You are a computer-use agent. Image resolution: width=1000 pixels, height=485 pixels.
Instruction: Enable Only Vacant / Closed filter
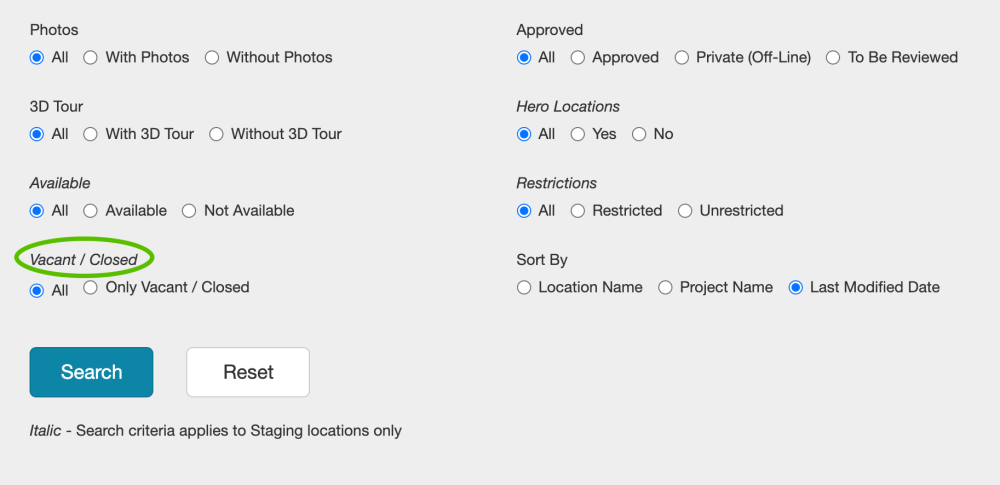pos(91,288)
